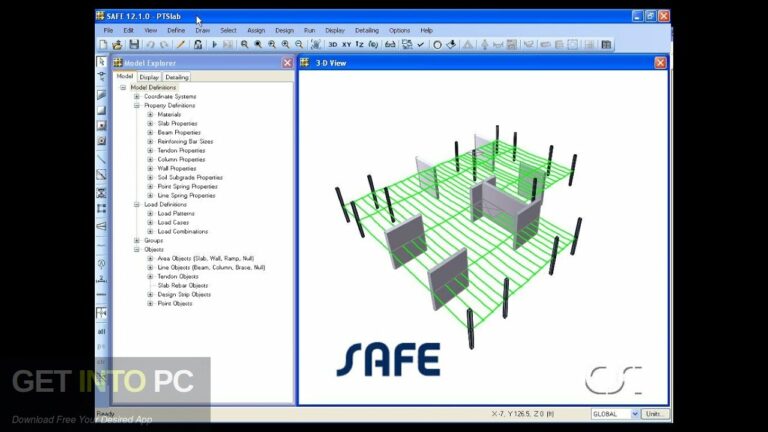This screenshot has height=432, width=768.
Task: Click the Open file folder icon
Action: pos(117,45)
